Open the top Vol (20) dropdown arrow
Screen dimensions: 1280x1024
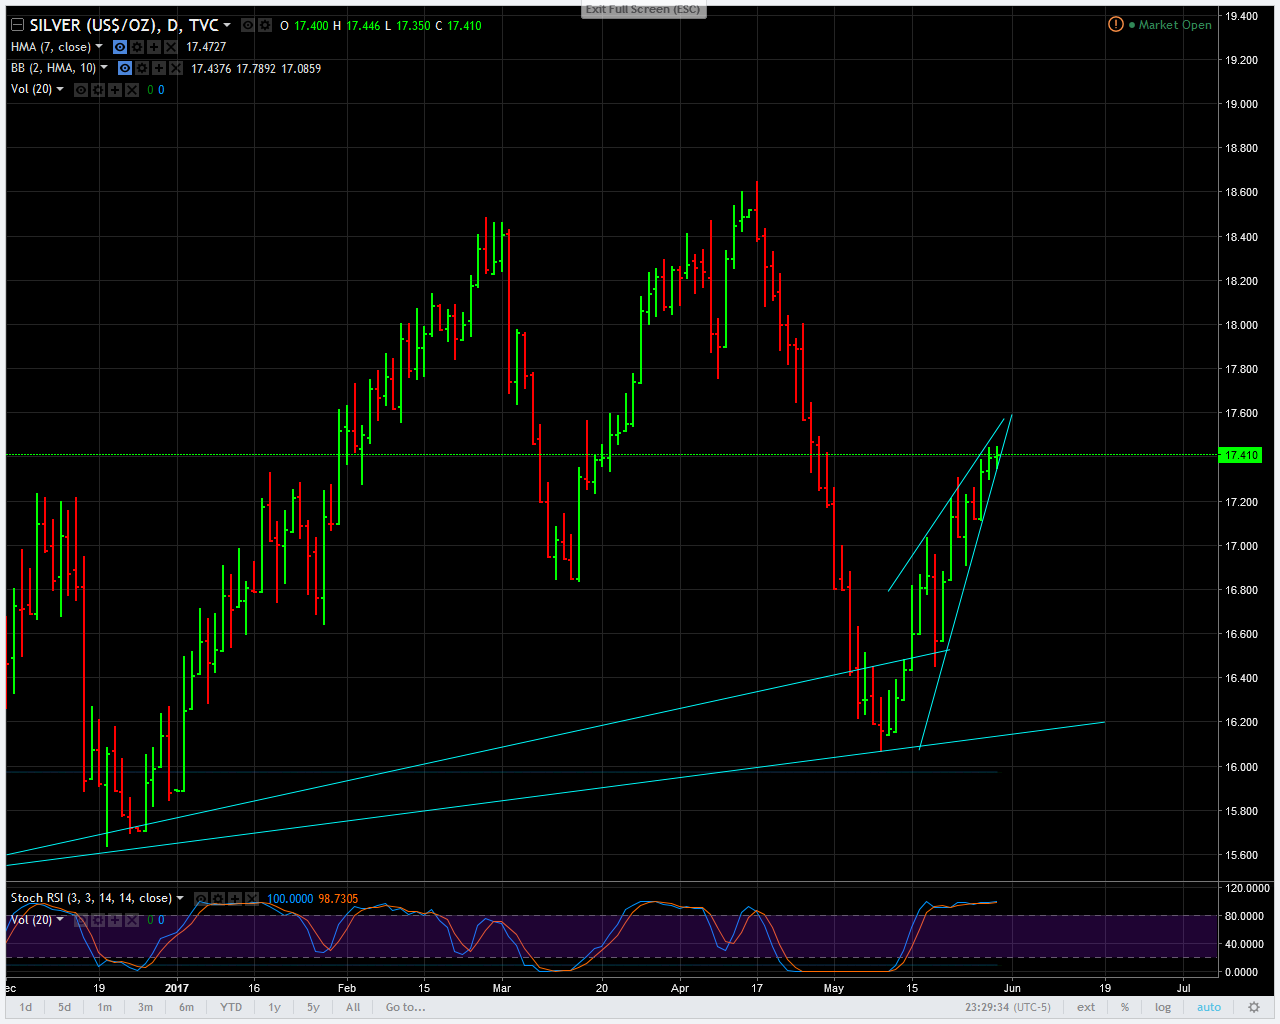pos(60,89)
